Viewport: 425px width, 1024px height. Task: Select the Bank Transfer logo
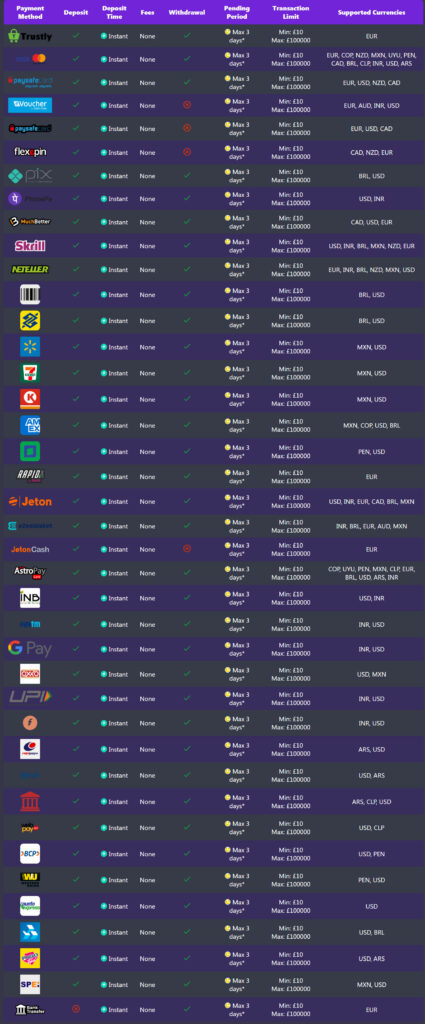pyautogui.click(x=30, y=1009)
